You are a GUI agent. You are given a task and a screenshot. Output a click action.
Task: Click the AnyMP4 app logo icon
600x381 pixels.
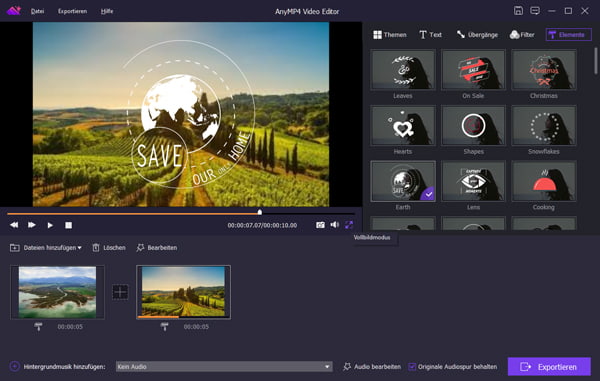pyautogui.click(x=14, y=11)
